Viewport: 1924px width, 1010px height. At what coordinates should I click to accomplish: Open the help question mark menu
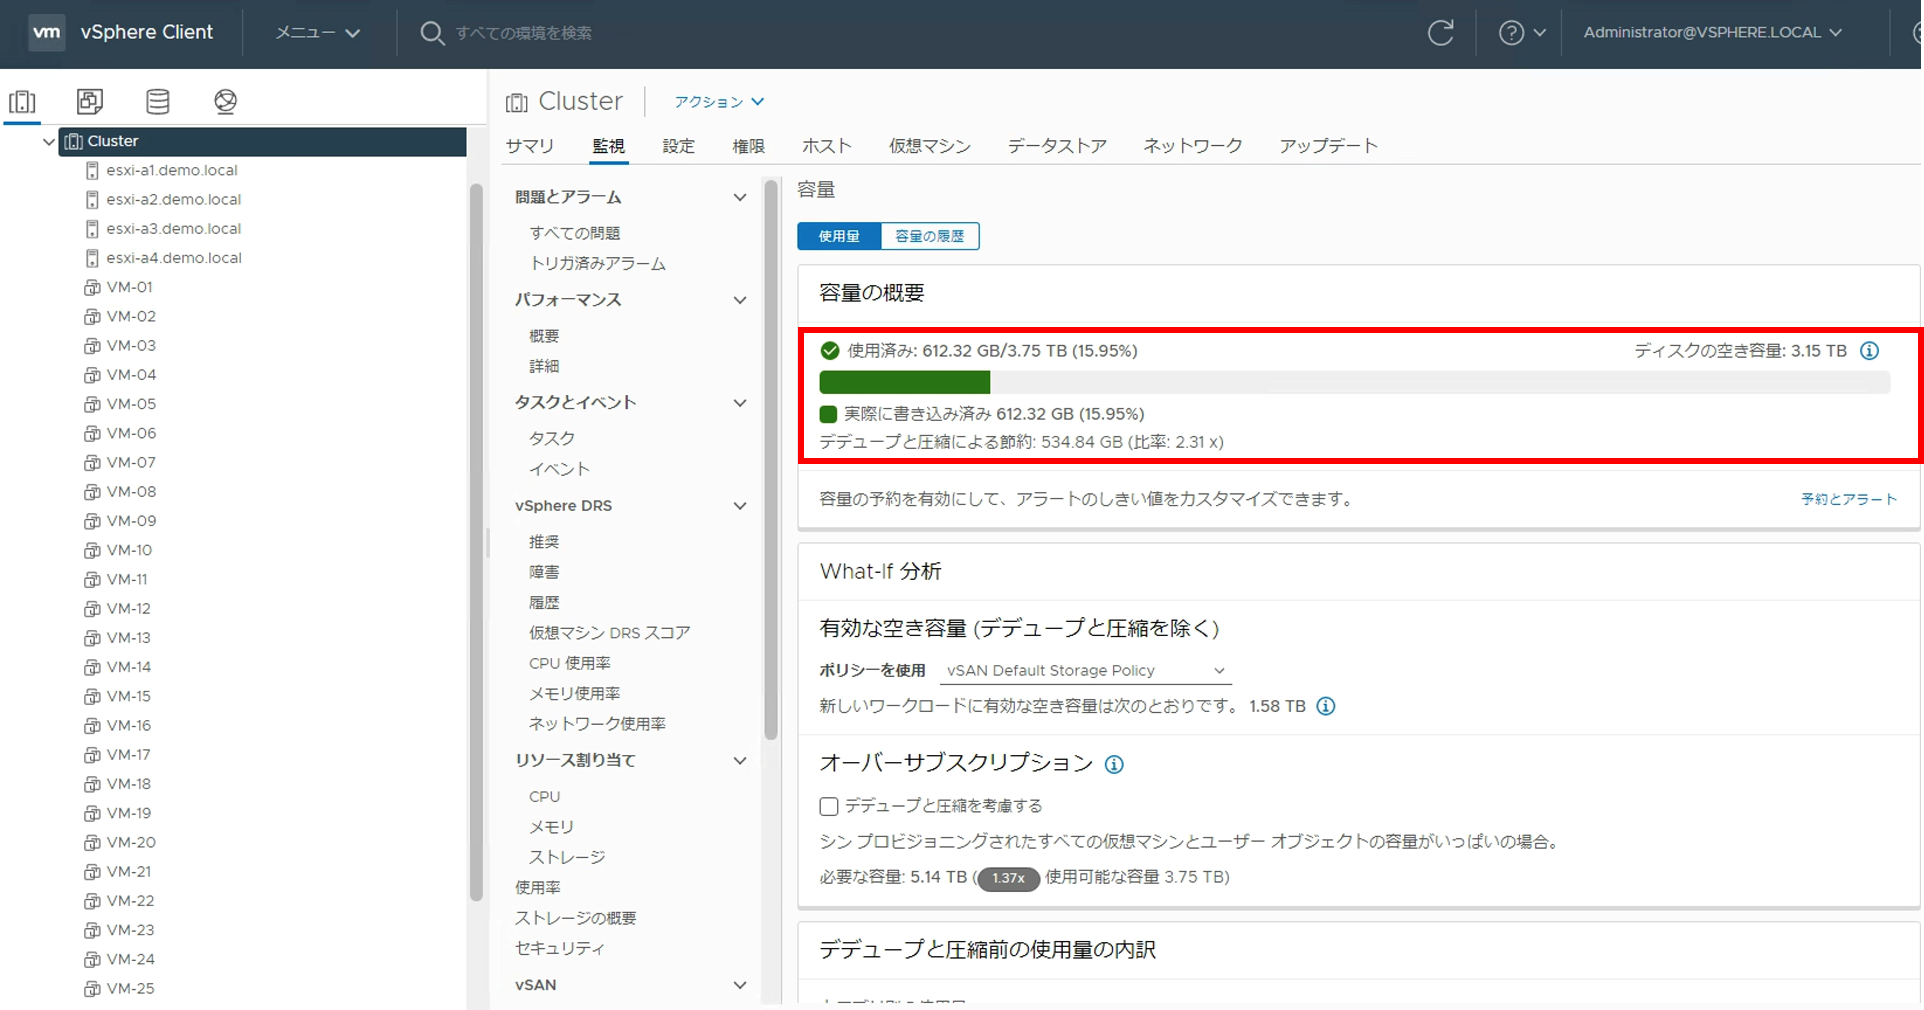pos(1522,33)
